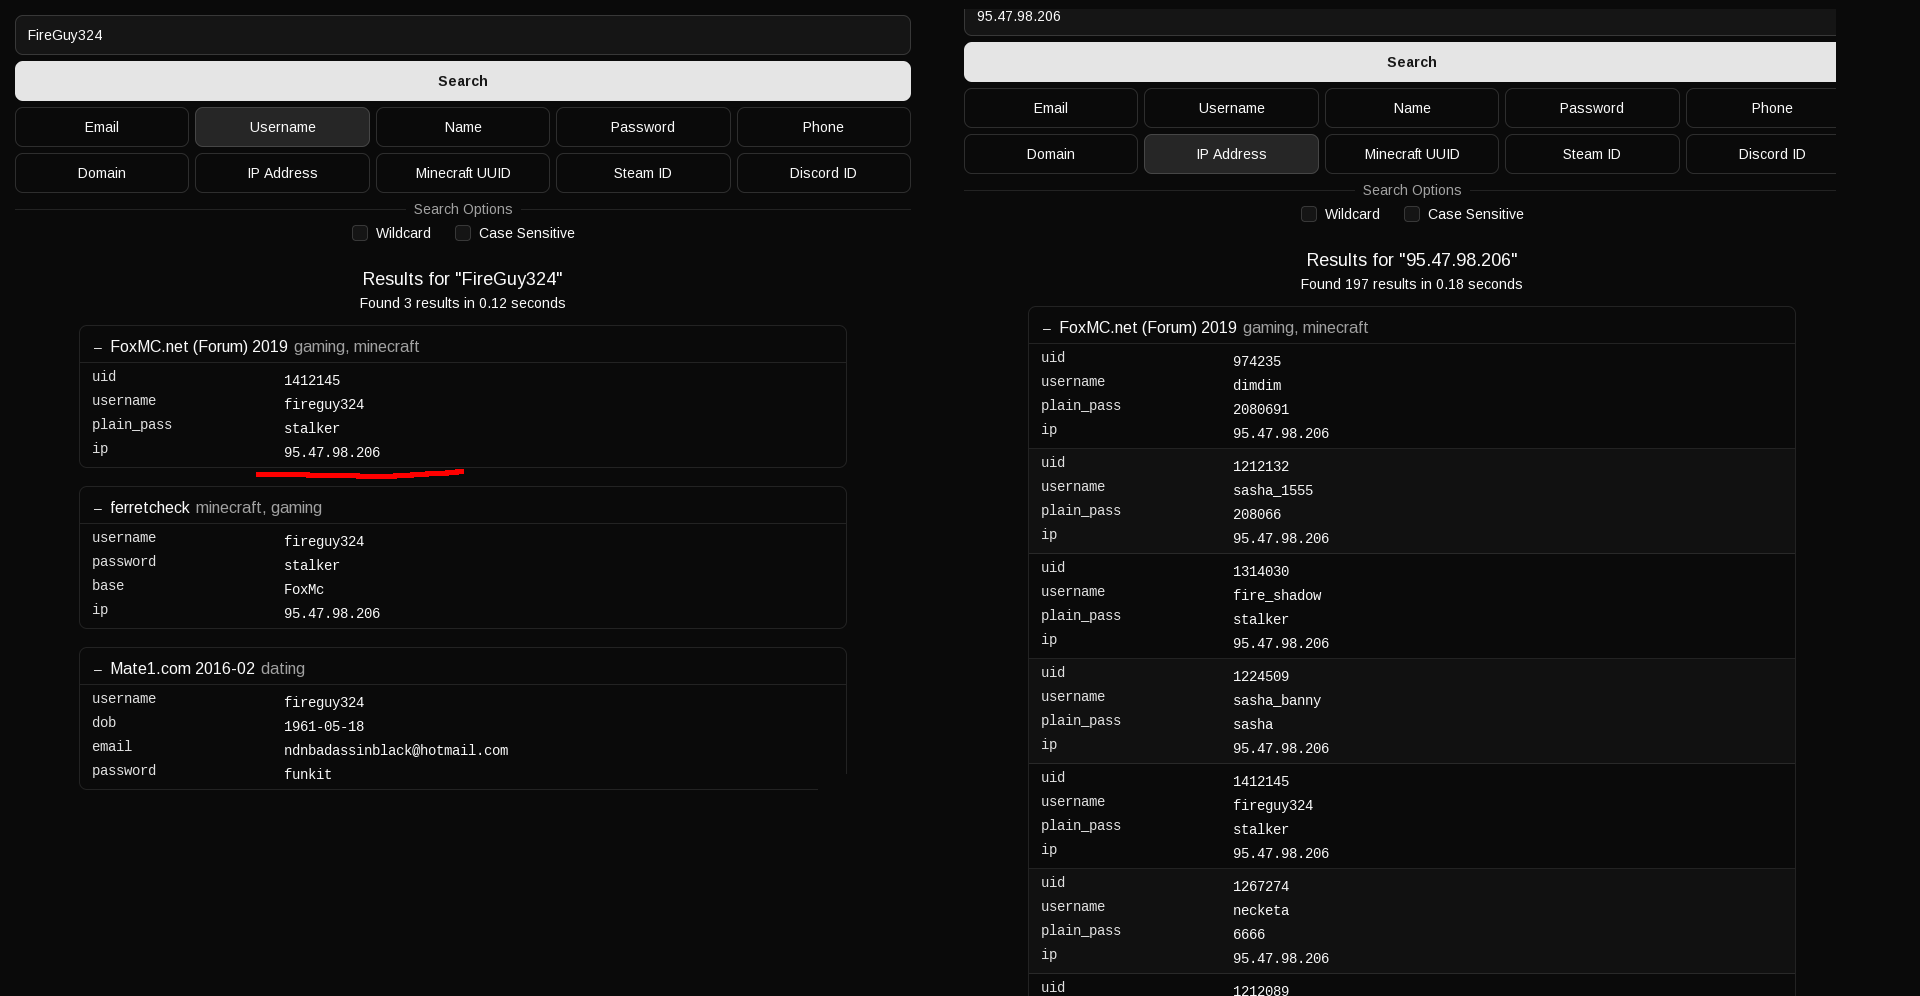Screen dimensions: 1920x996
Task: Select Domain search type in right panel
Action: 1051,154
